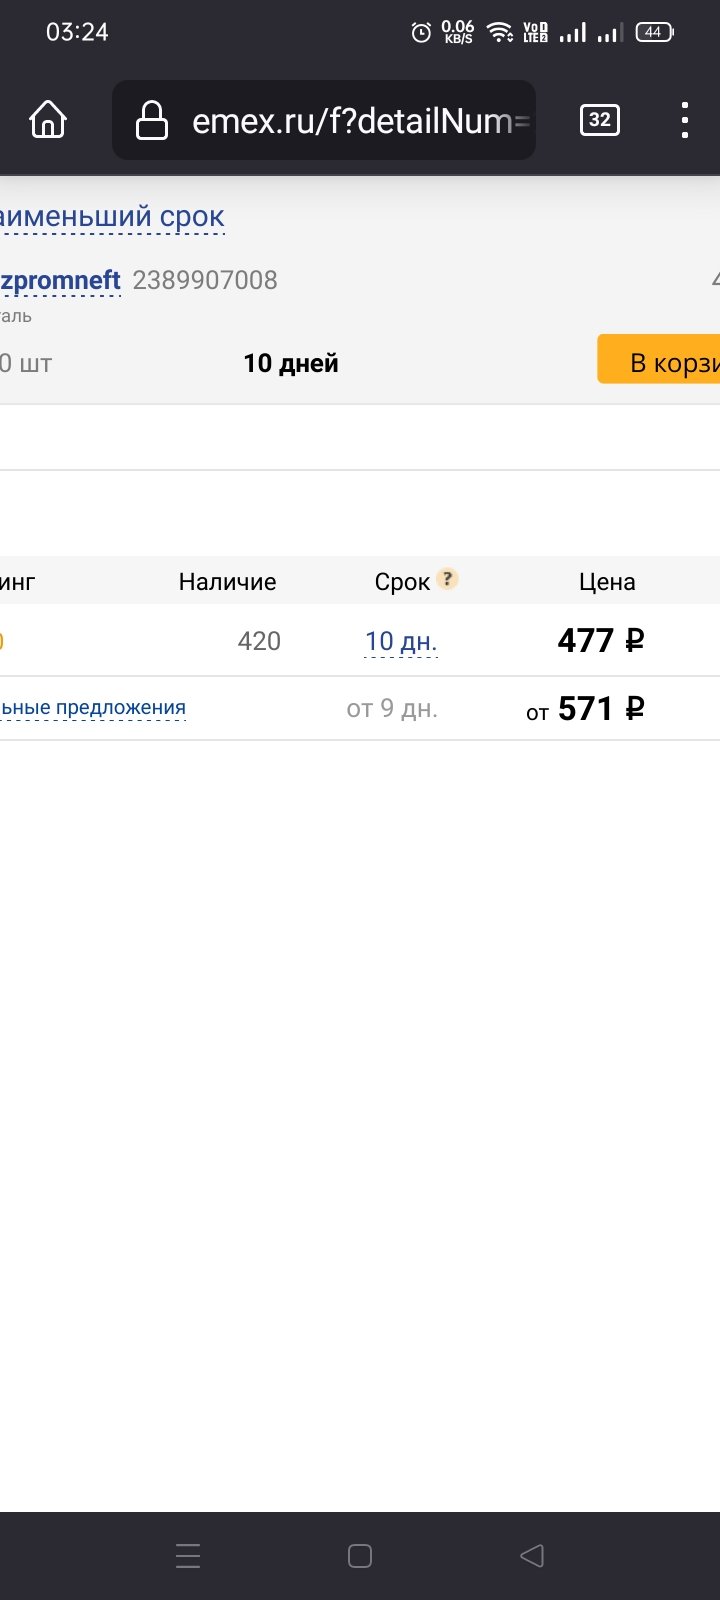
Task: Click the emex.ru address bar
Action: (x=324, y=121)
